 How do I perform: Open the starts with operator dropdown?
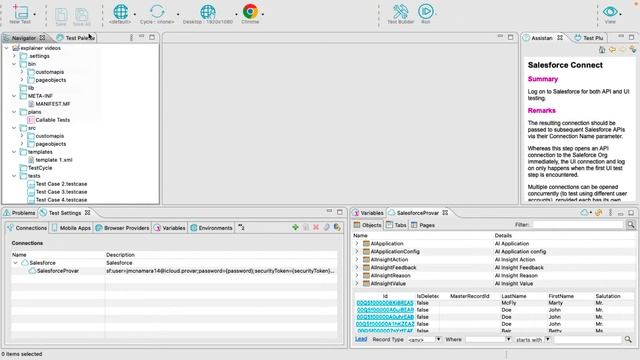[548, 339]
